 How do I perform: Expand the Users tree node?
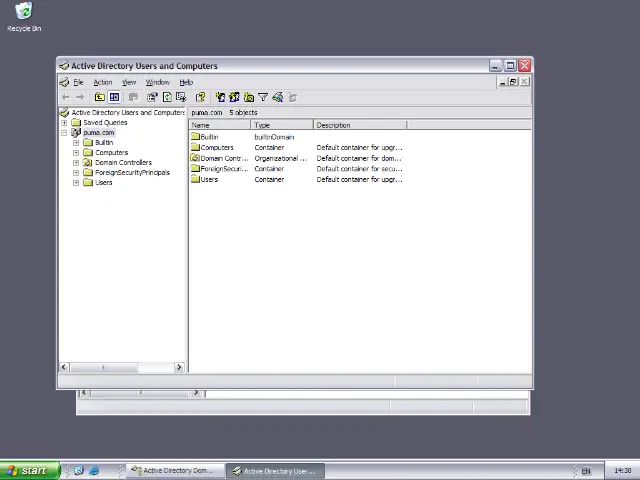point(76,182)
